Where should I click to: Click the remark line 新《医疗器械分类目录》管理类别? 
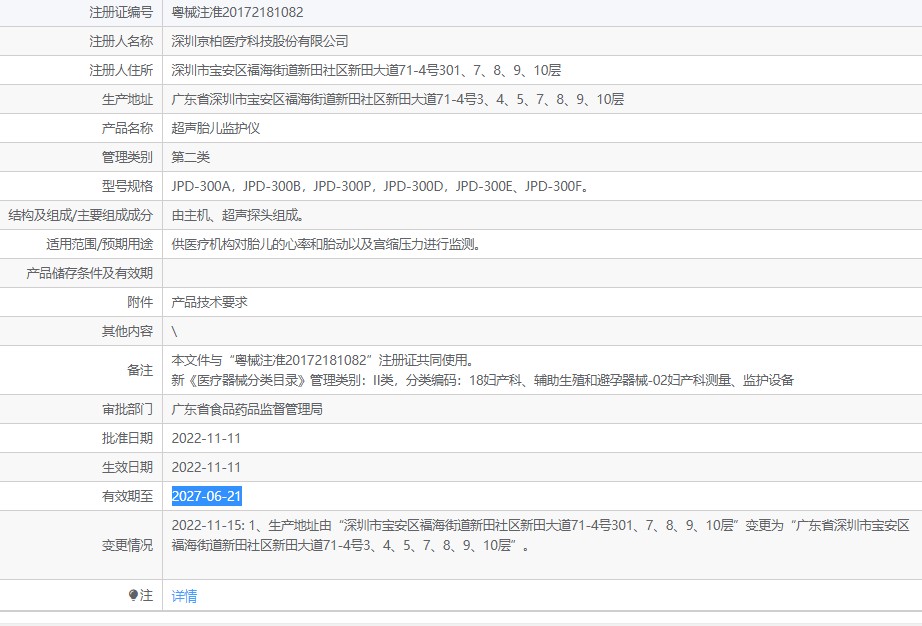pyautogui.click(x=482, y=380)
